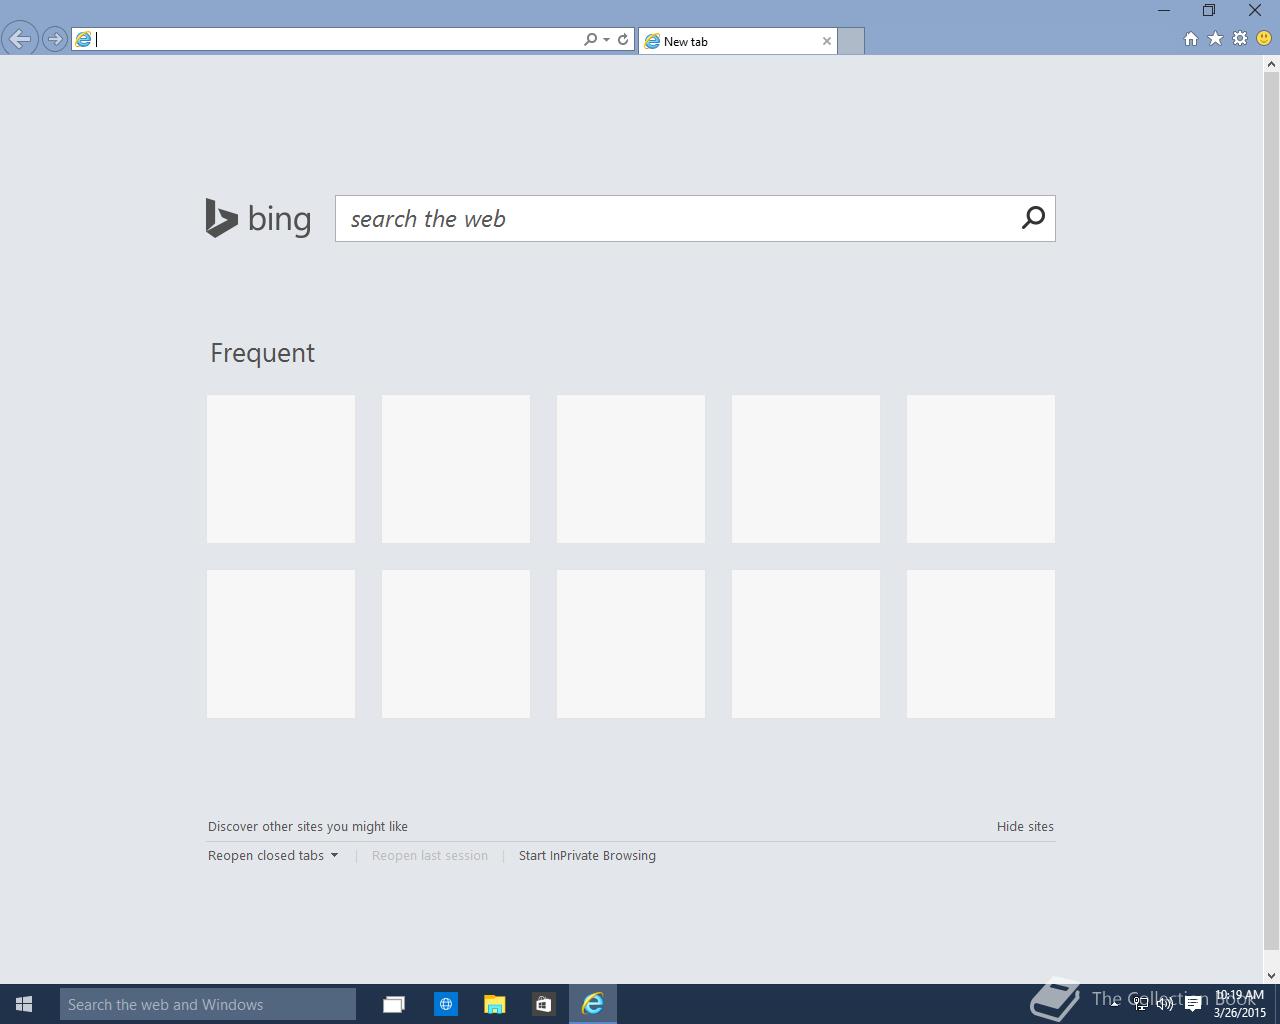Screen dimensions: 1280x1024
Task: Click Start InPrivate Browsing link
Action: 587,855
